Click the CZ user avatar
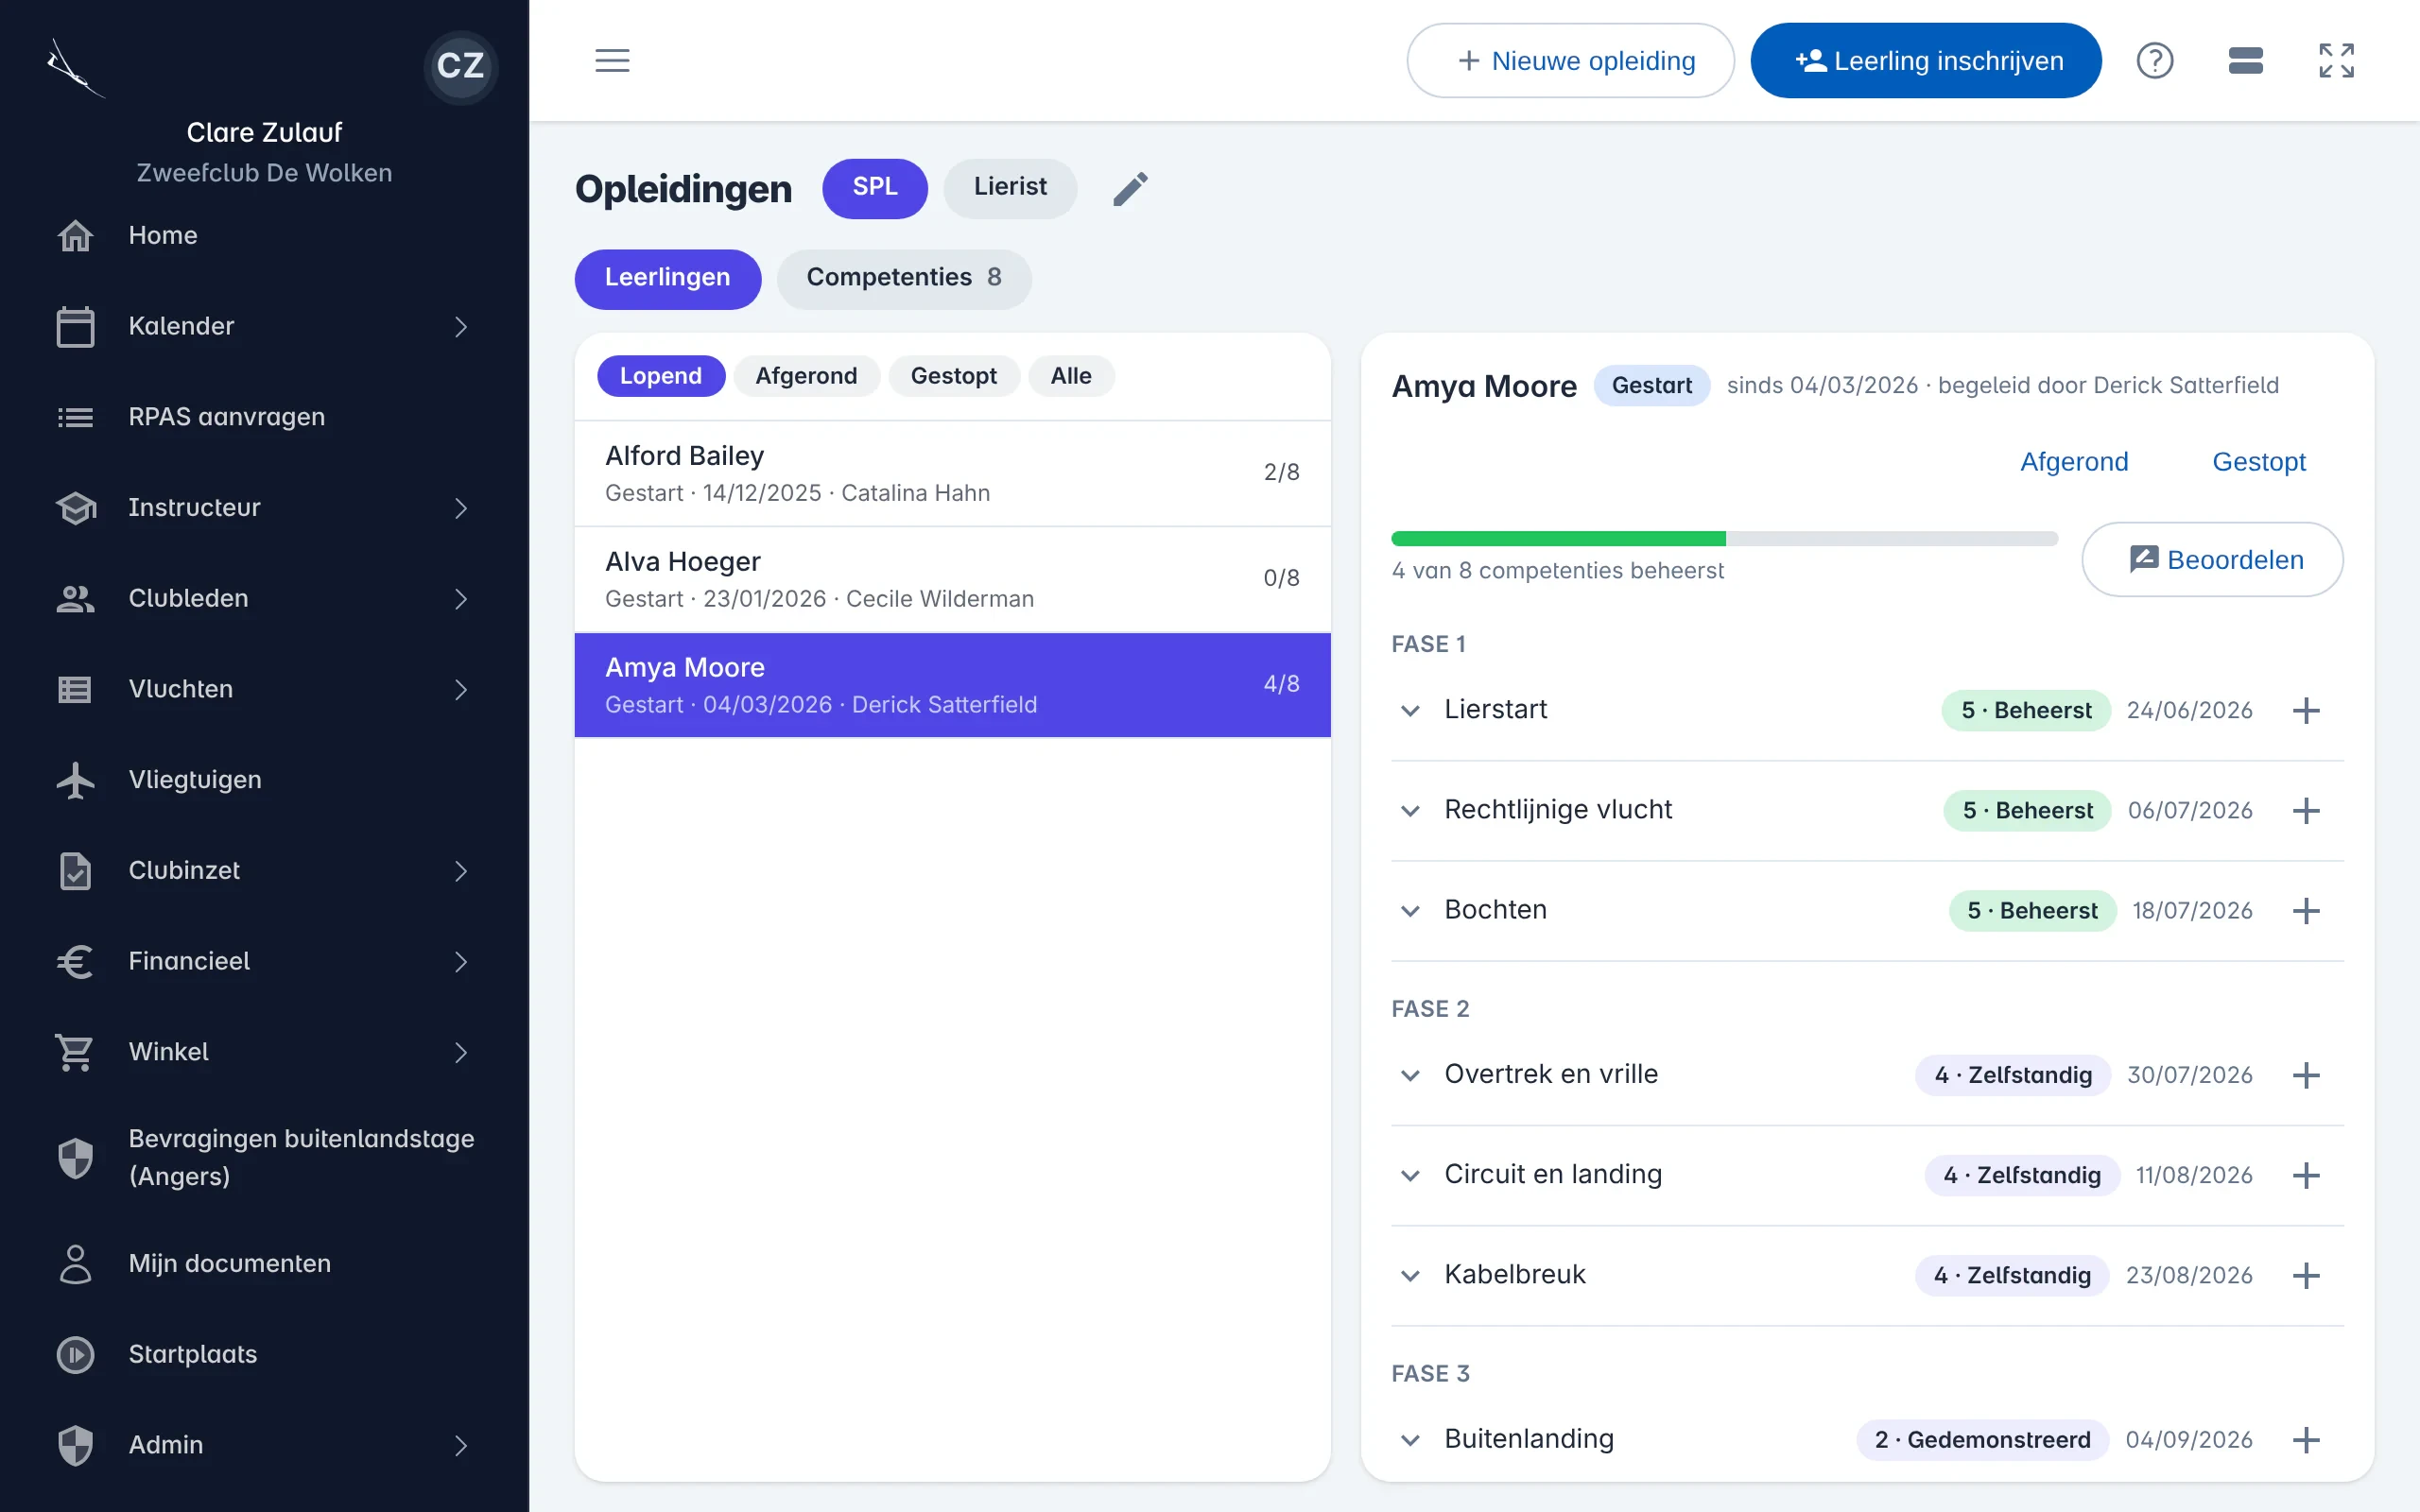The height and width of the screenshot is (1512, 2420). (460, 66)
